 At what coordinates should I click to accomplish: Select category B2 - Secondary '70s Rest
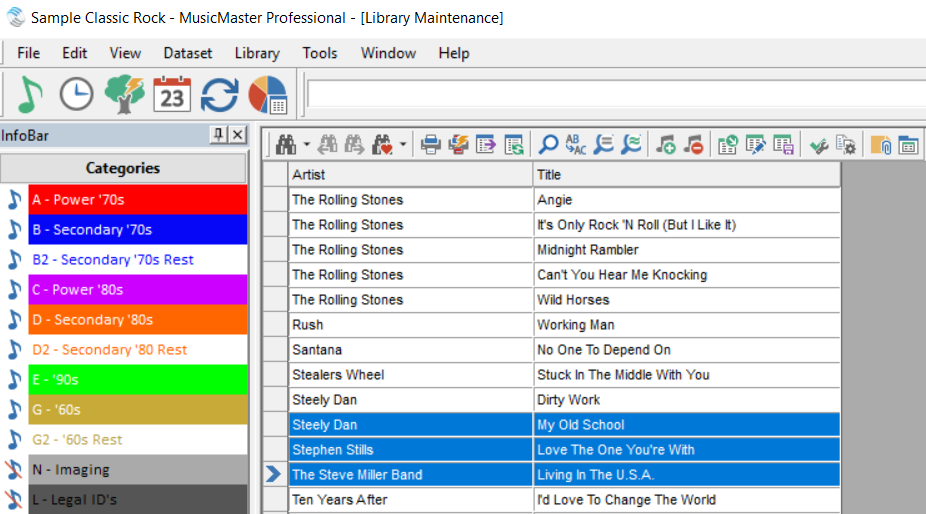[138, 260]
